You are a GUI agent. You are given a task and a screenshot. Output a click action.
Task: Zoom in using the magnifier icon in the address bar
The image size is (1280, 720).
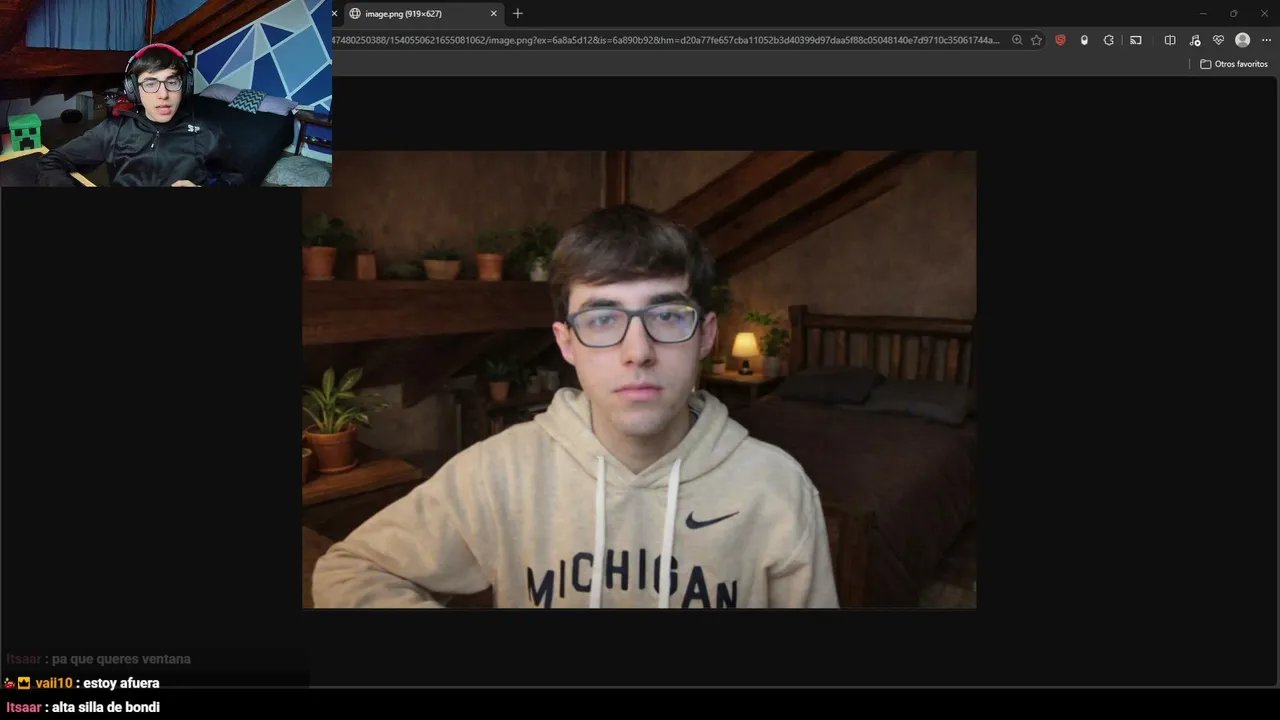pyautogui.click(x=1017, y=40)
